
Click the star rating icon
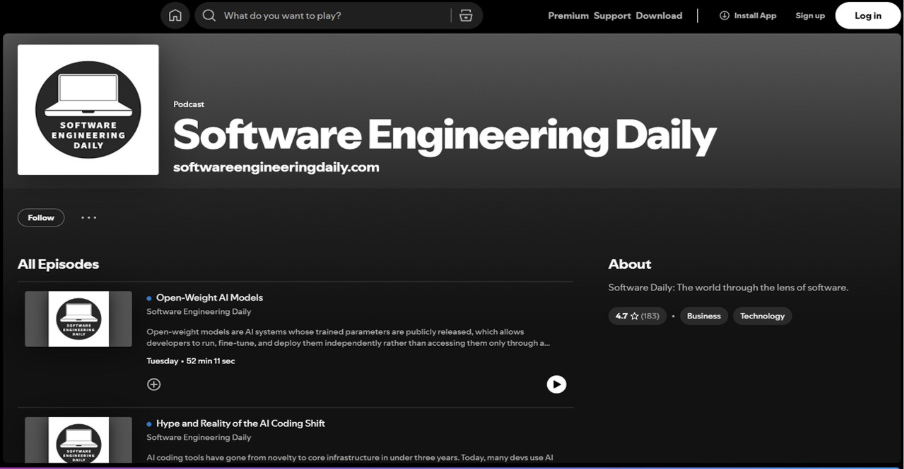pyautogui.click(x=634, y=316)
